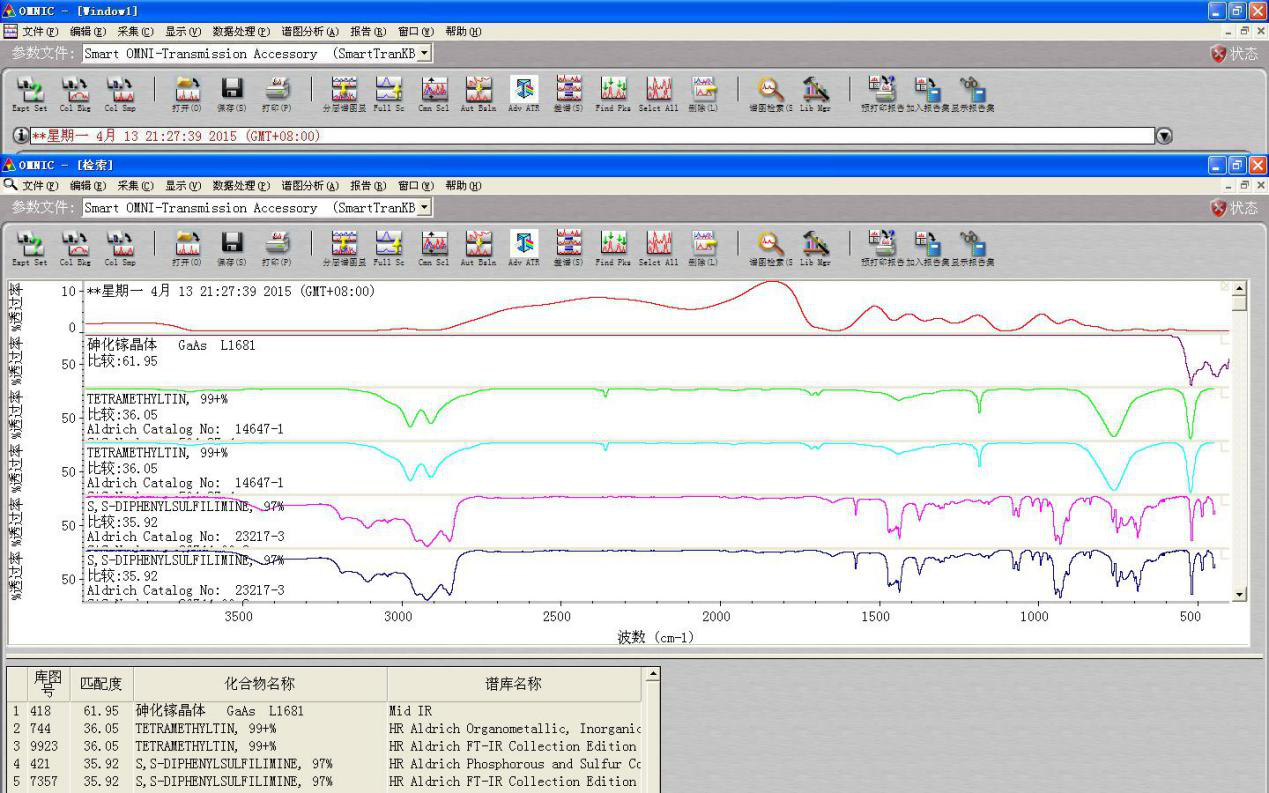Click Expt Set icon in Window1 toolbar
Screen dimensions: 1269x793
click(x=30, y=92)
